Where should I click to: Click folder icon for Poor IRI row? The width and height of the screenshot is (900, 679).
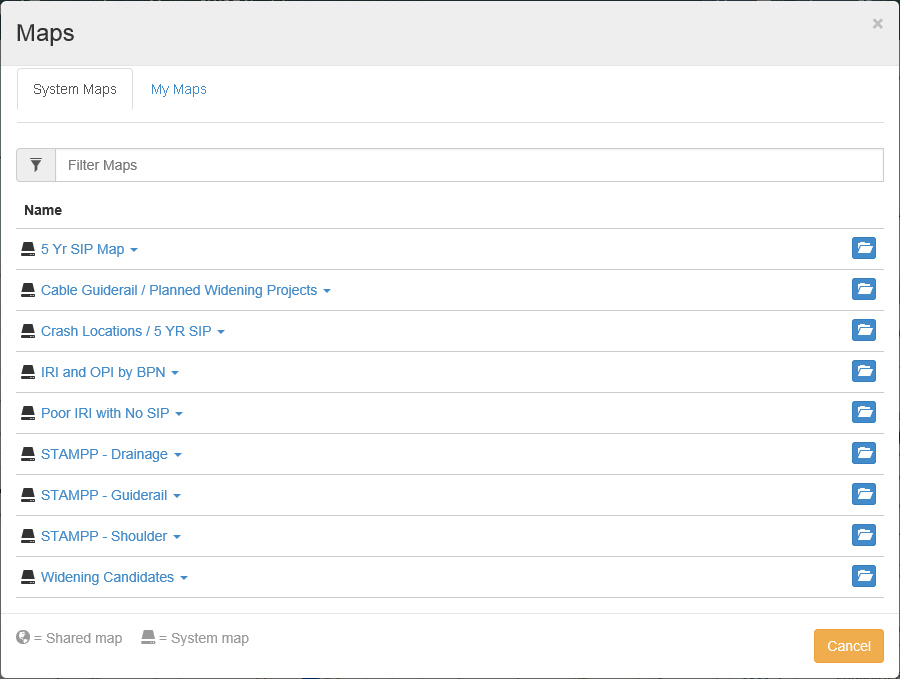864,412
